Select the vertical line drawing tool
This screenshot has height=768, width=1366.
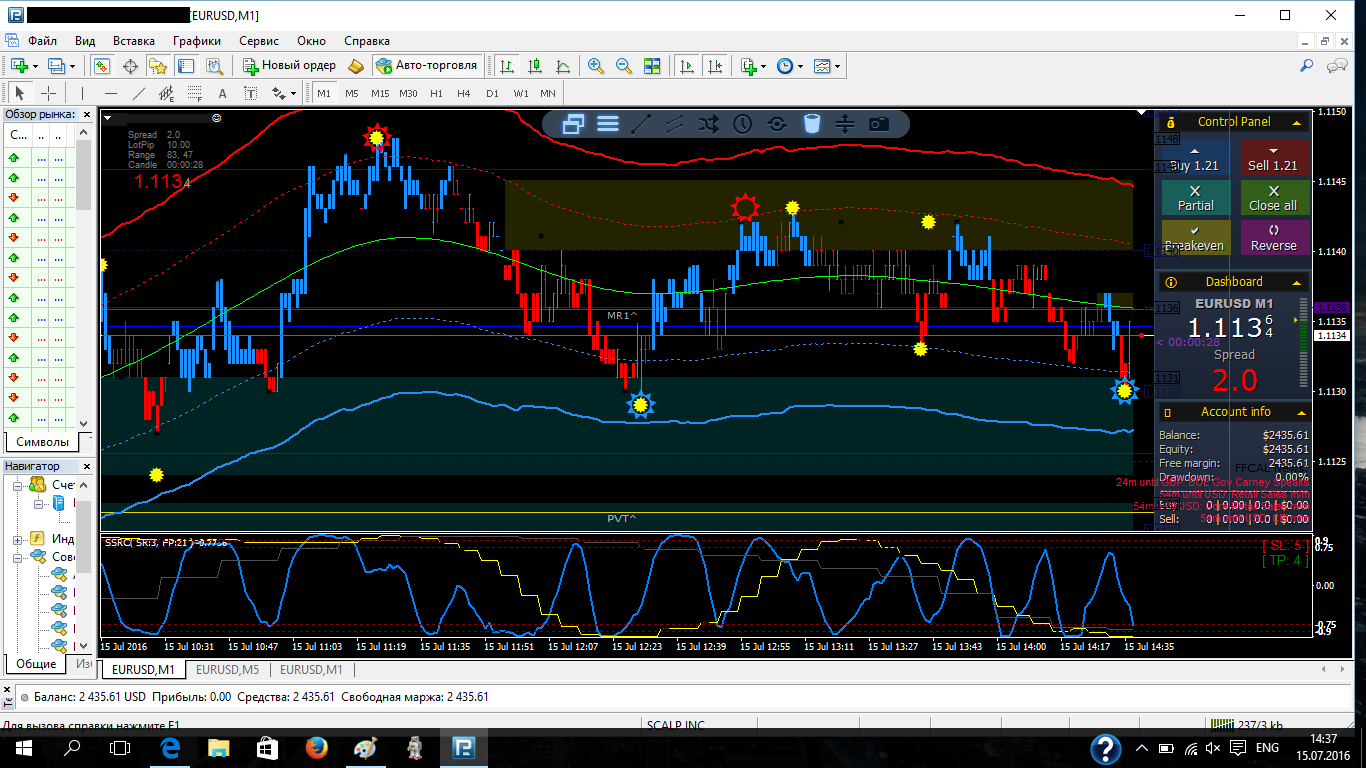[x=82, y=93]
